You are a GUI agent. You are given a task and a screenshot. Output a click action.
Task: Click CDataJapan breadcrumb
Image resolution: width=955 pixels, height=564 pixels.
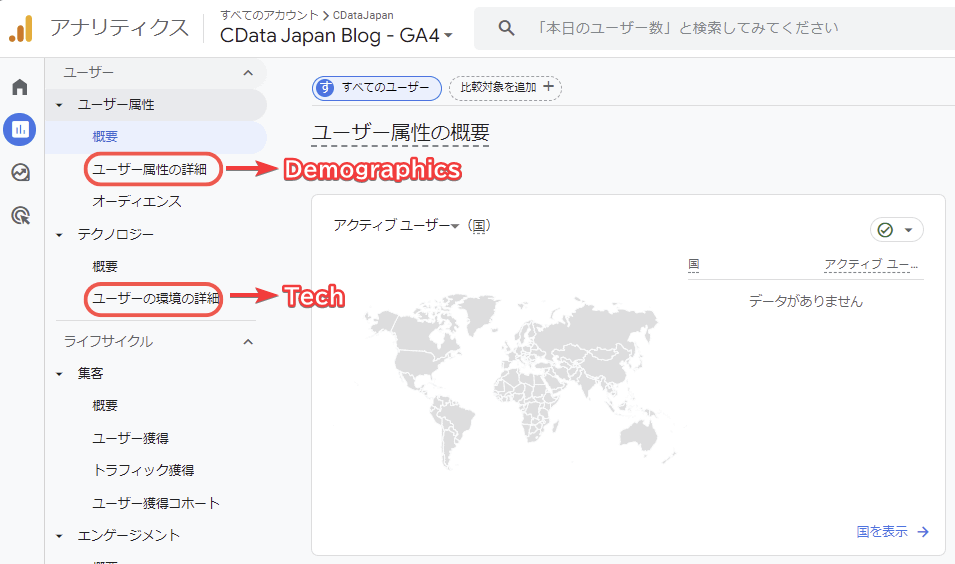point(363,15)
